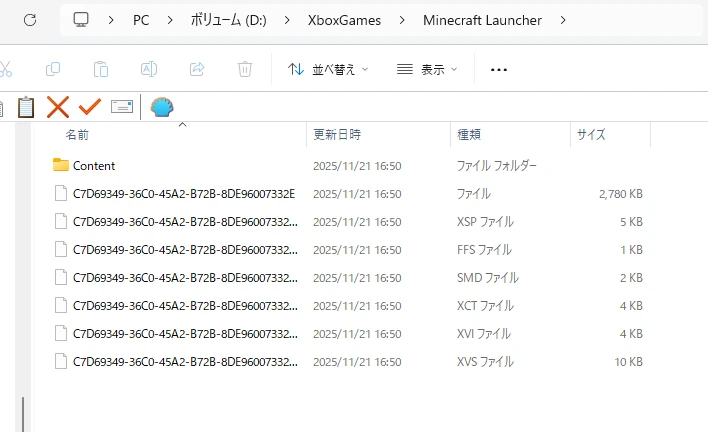Click the 2,780 KB size cell
The width and height of the screenshot is (708, 432).
(x=621, y=194)
